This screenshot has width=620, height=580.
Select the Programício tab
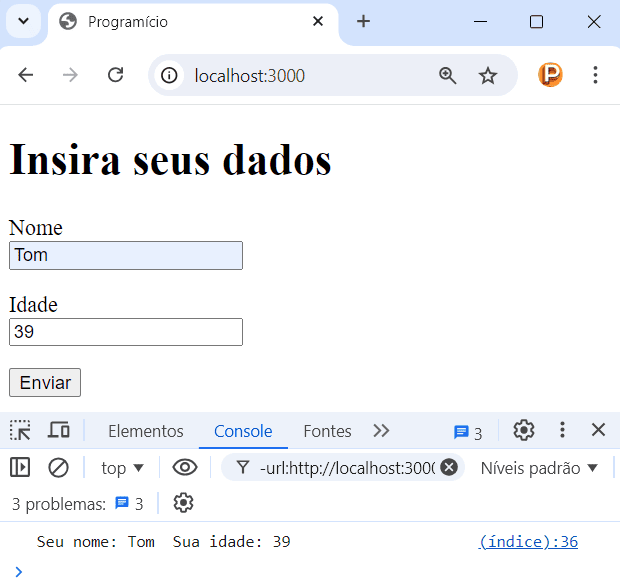[x=193, y=22]
